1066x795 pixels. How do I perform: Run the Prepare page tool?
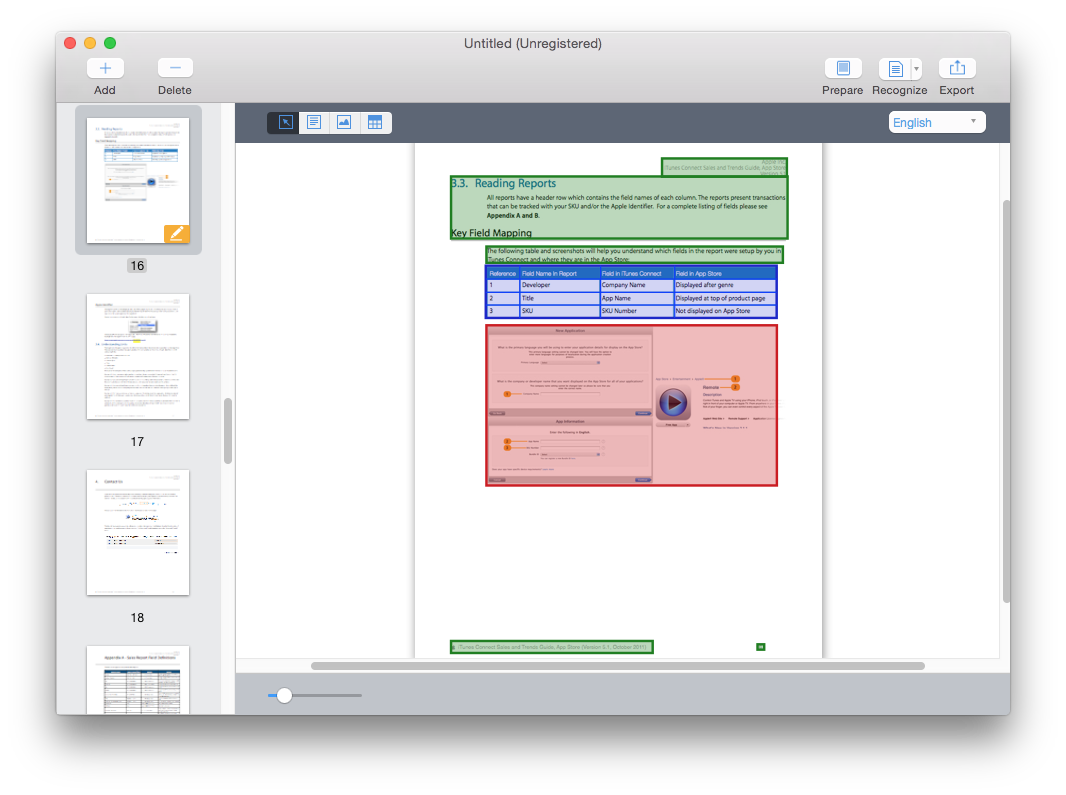click(843, 68)
